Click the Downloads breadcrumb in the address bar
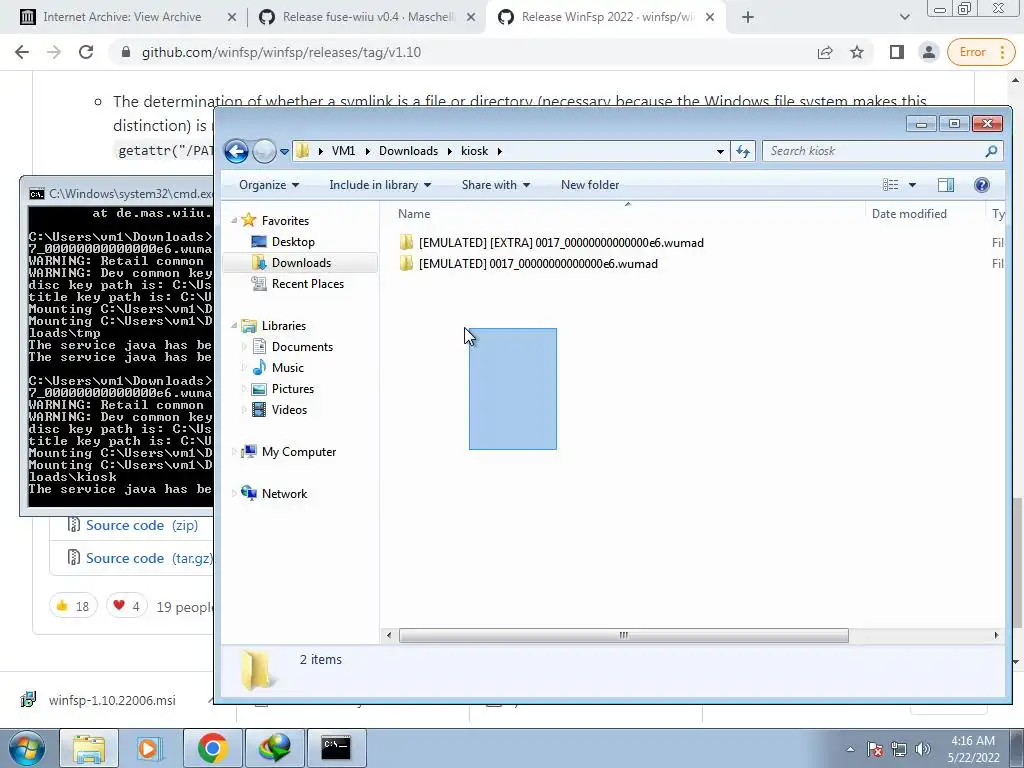Screen dimensions: 1024x768 pos(408,151)
